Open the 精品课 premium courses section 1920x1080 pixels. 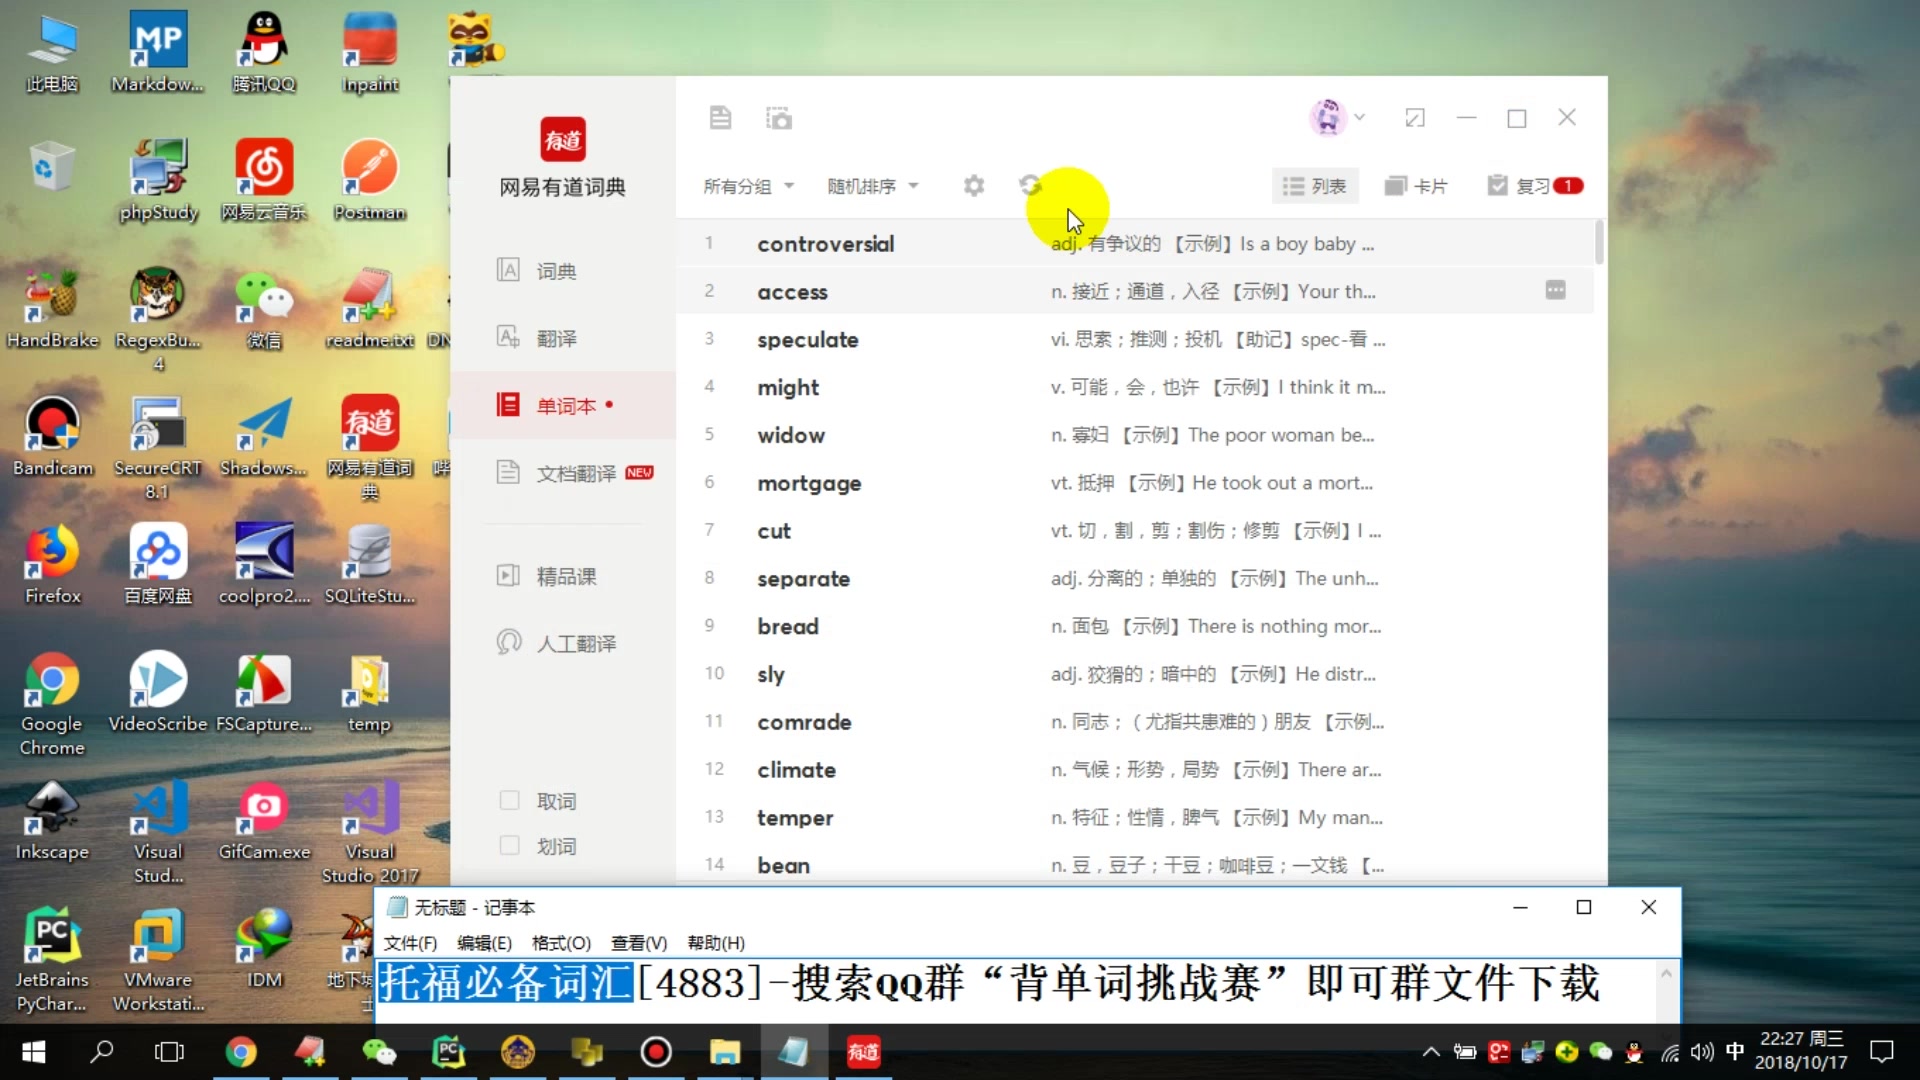pos(565,575)
